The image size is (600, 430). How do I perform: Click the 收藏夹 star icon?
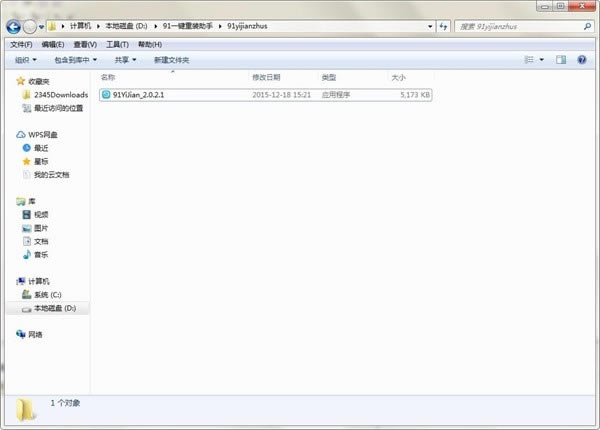tap(21, 81)
